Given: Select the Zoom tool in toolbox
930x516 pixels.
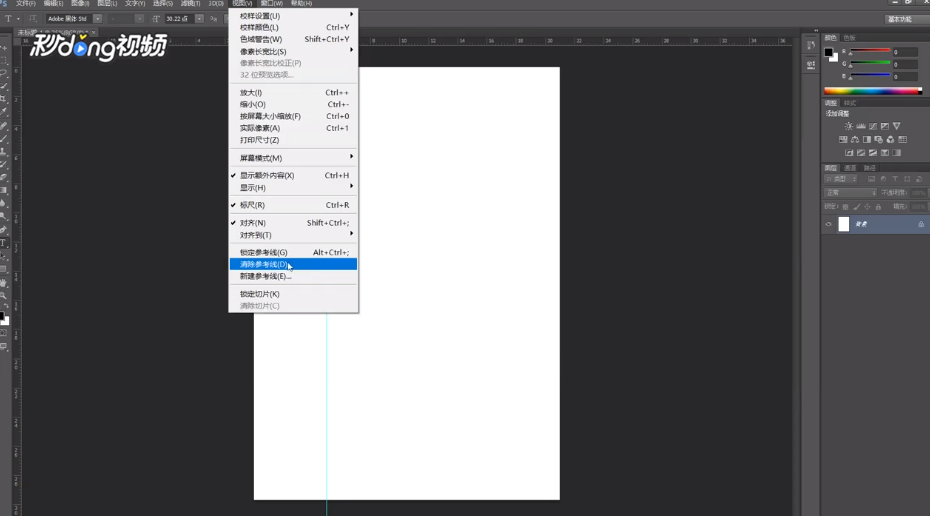Looking at the screenshot, I should [4, 295].
